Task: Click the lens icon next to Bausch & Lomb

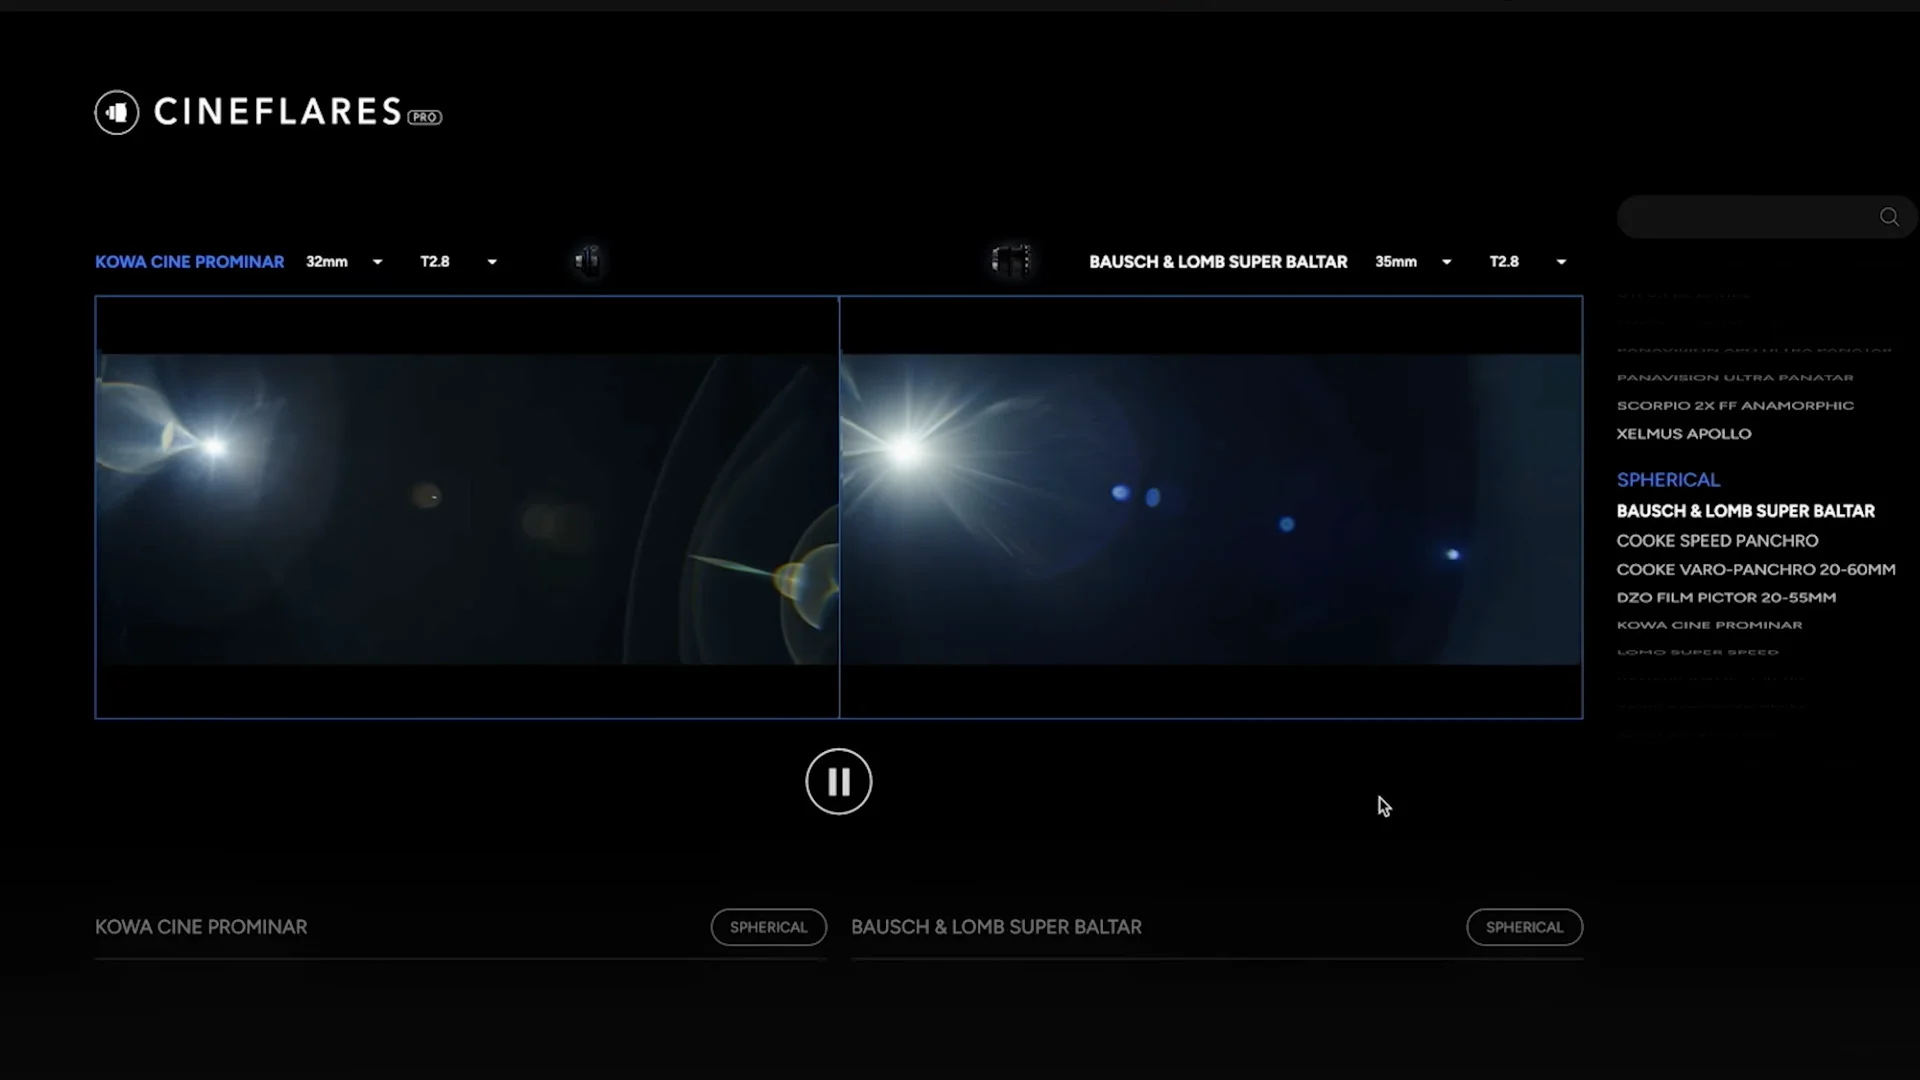Action: (x=1013, y=261)
